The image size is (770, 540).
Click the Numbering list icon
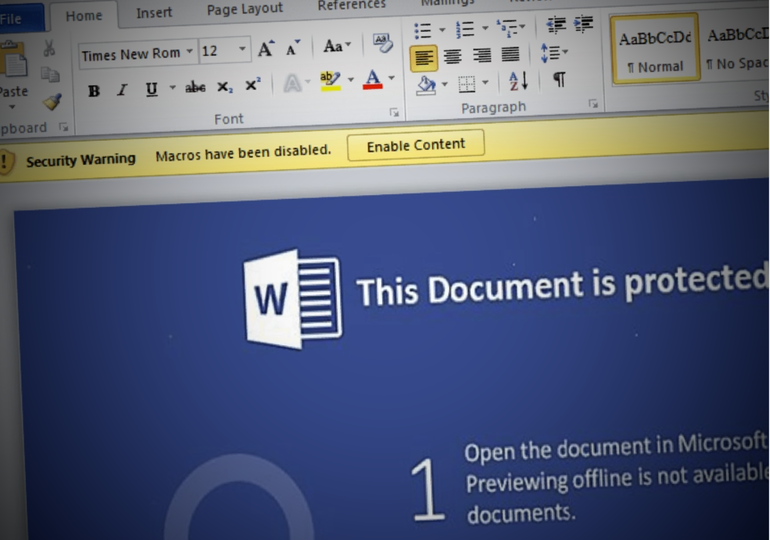(x=465, y=28)
